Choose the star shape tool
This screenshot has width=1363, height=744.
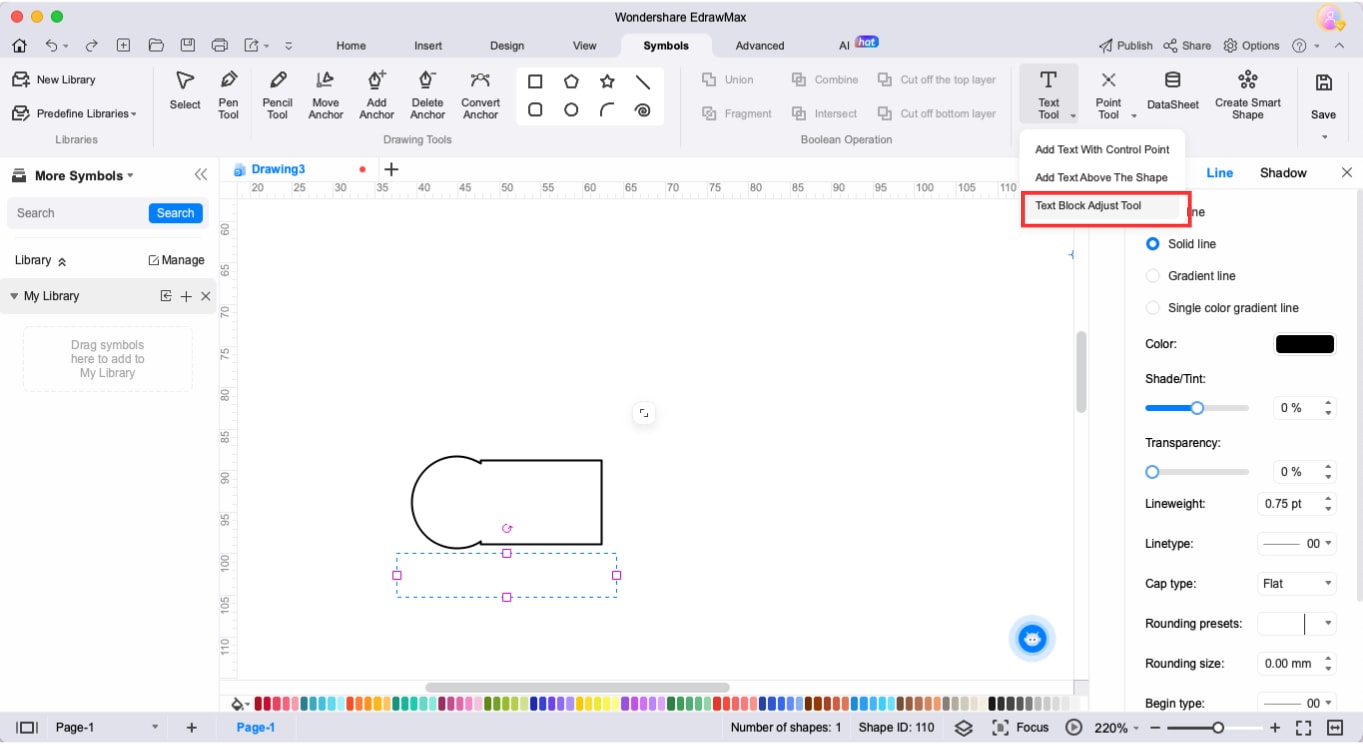pos(607,82)
